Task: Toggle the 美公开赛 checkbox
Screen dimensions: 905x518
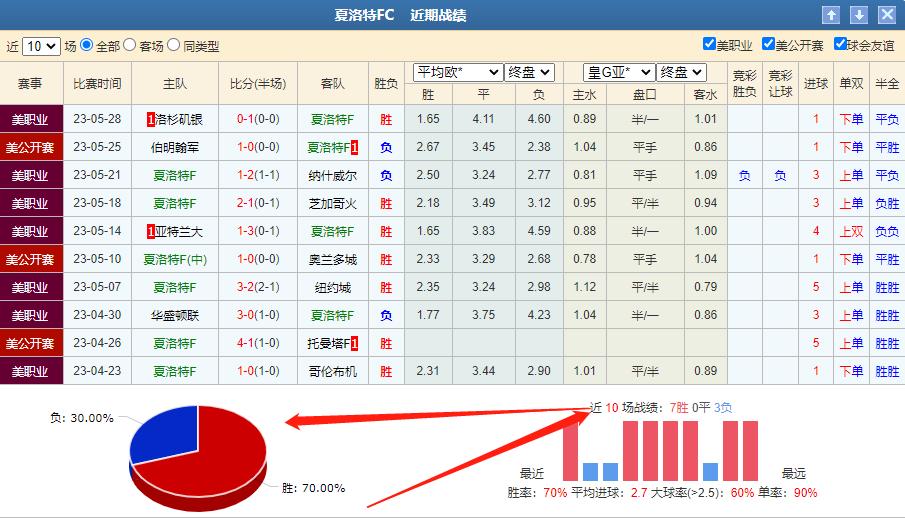Action: [768, 44]
